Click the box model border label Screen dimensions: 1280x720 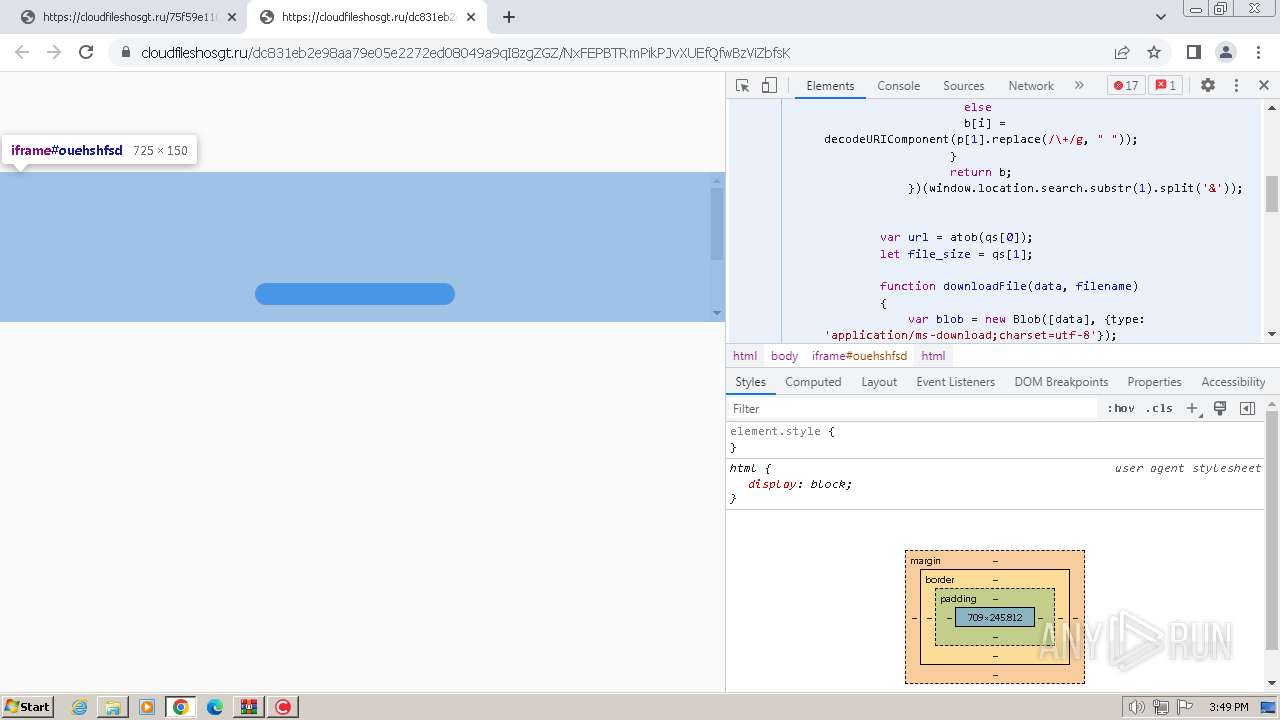click(940, 580)
